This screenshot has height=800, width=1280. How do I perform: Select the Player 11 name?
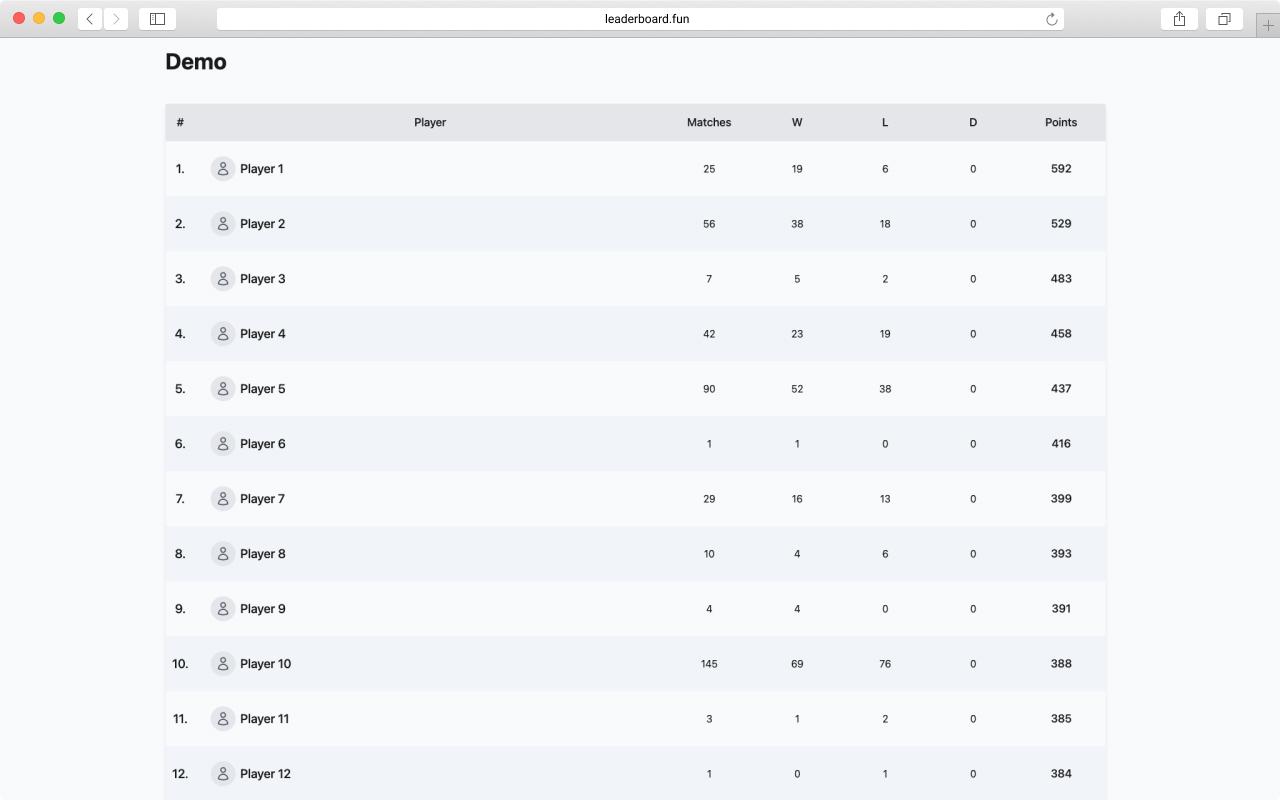[265, 719]
